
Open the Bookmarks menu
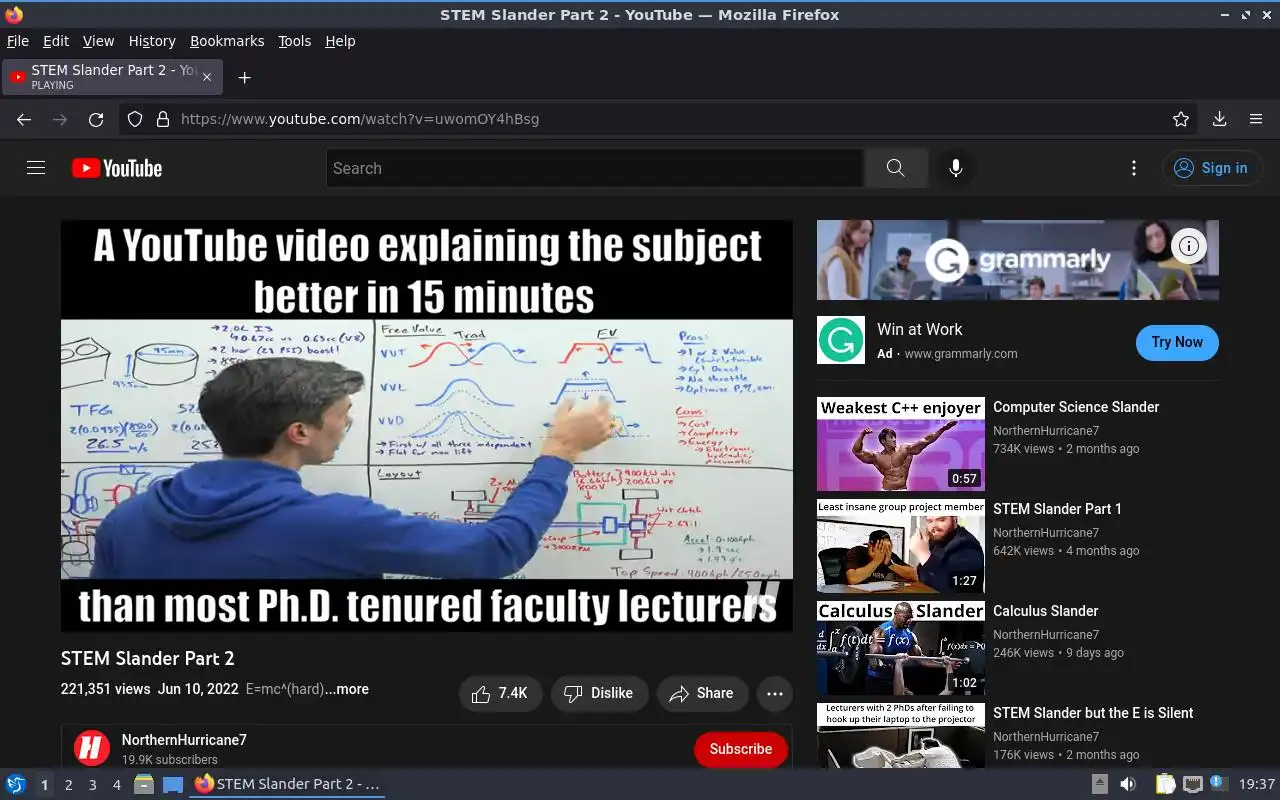tap(227, 41)
